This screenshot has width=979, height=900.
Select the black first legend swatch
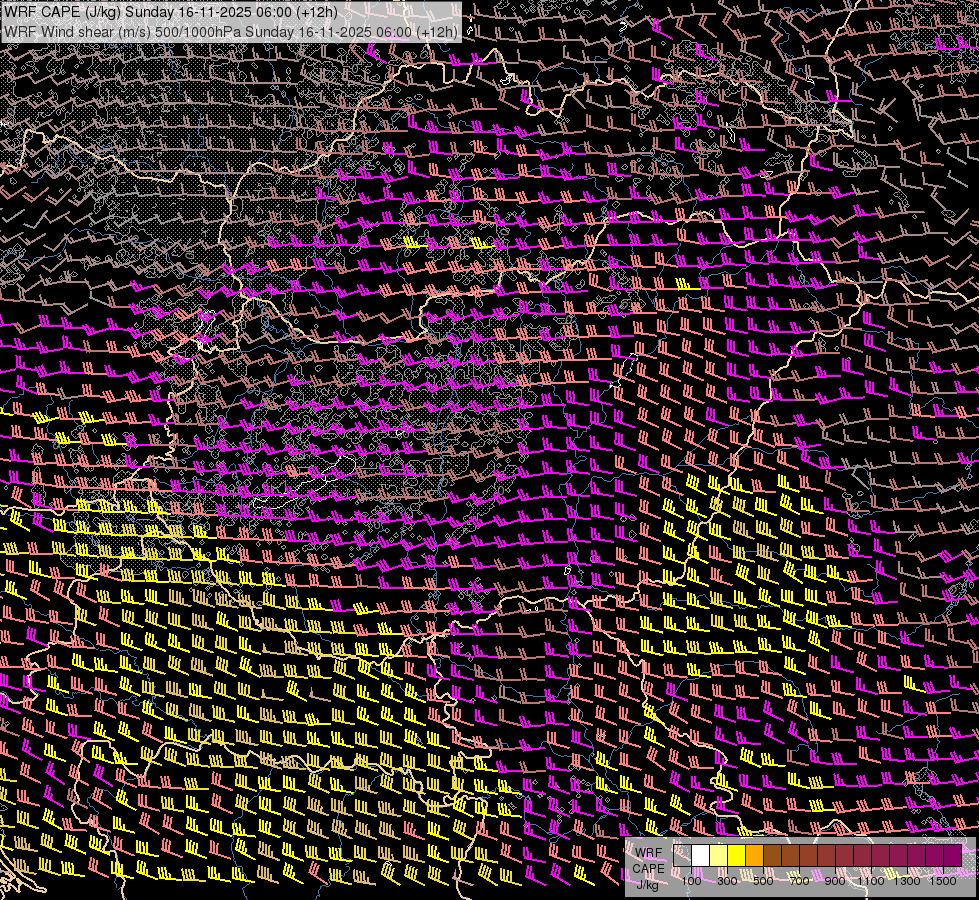pos(682,856)
